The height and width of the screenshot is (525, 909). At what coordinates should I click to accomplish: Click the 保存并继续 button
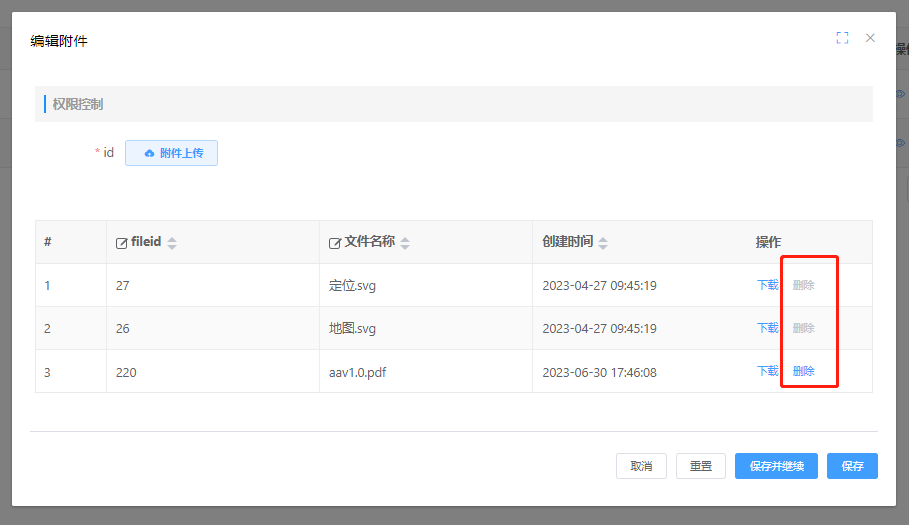click(x=776, y=466)
